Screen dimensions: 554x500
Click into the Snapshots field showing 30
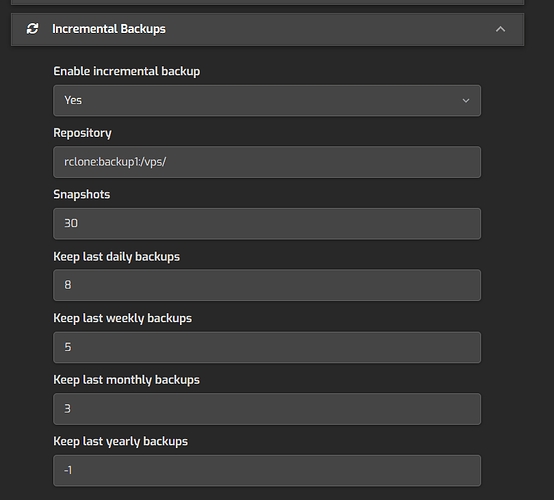point(267,224)
